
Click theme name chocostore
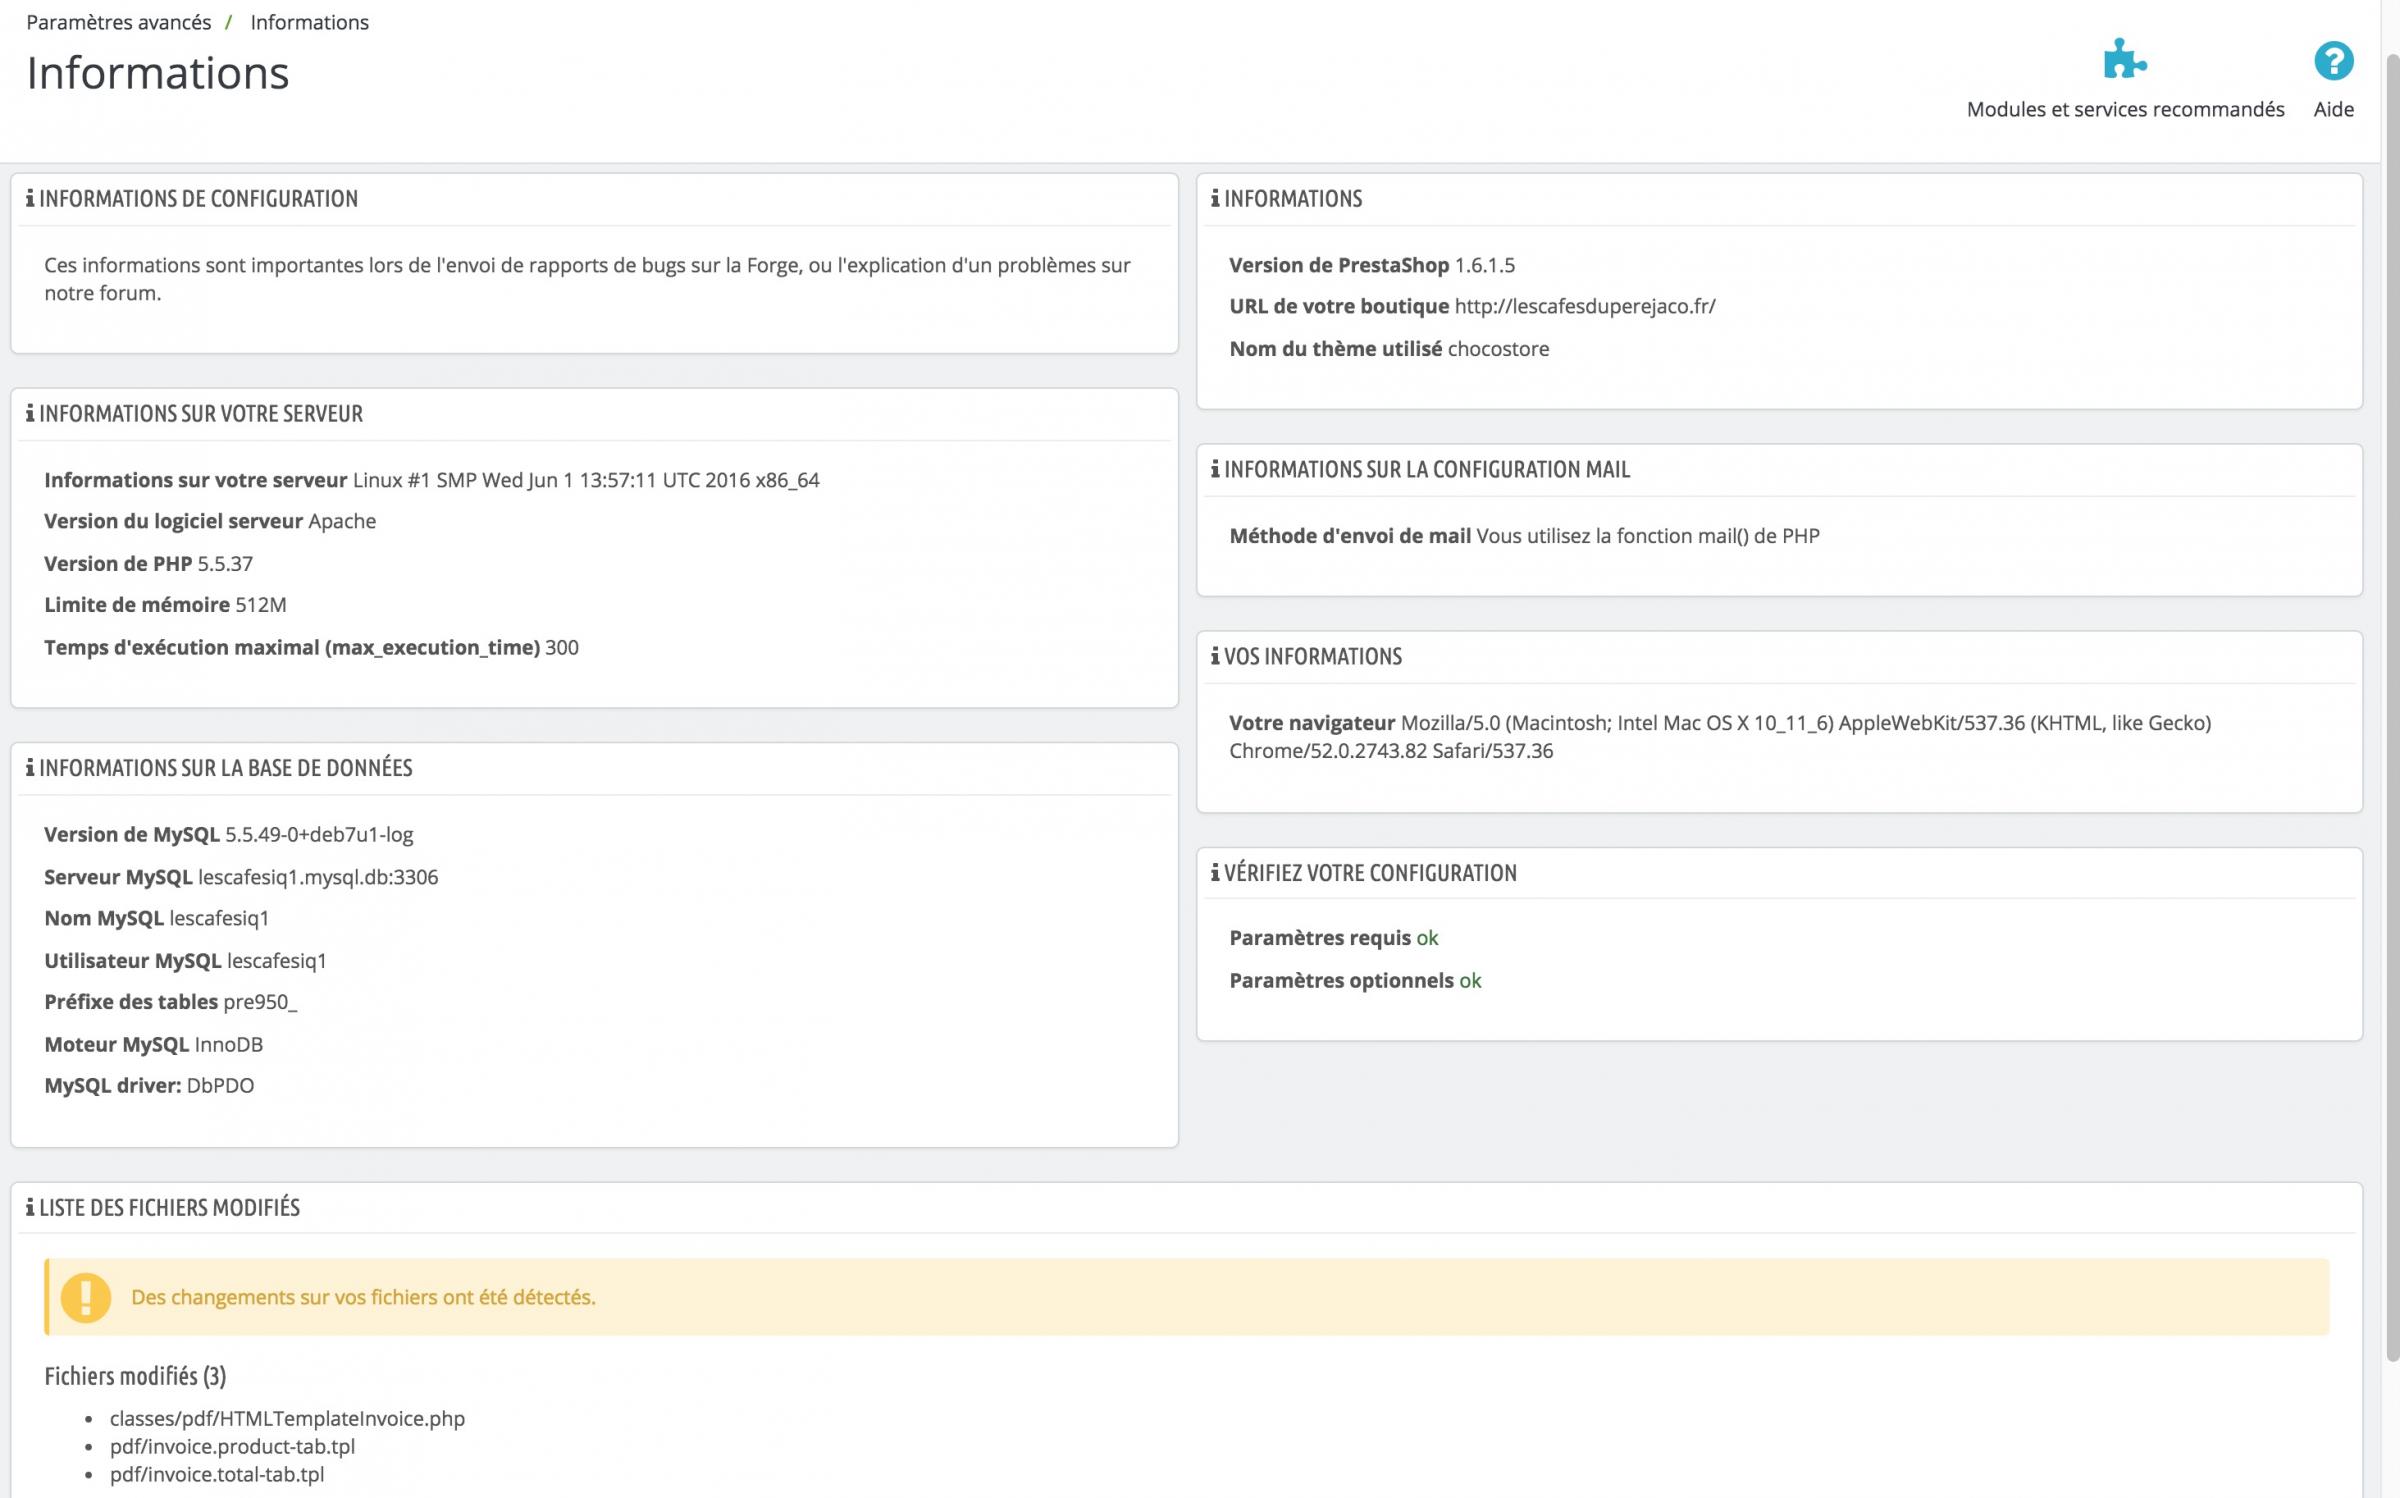coord(1499,348)
